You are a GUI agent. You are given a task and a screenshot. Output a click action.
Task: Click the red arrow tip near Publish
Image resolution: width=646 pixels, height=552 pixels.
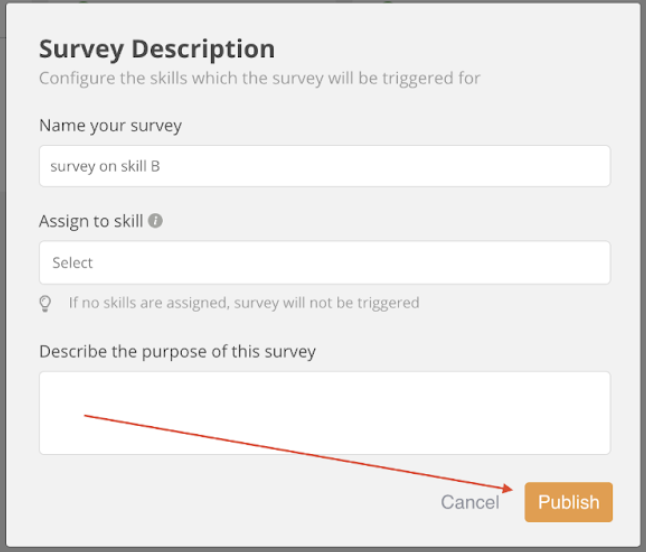(x=509, y=489)
